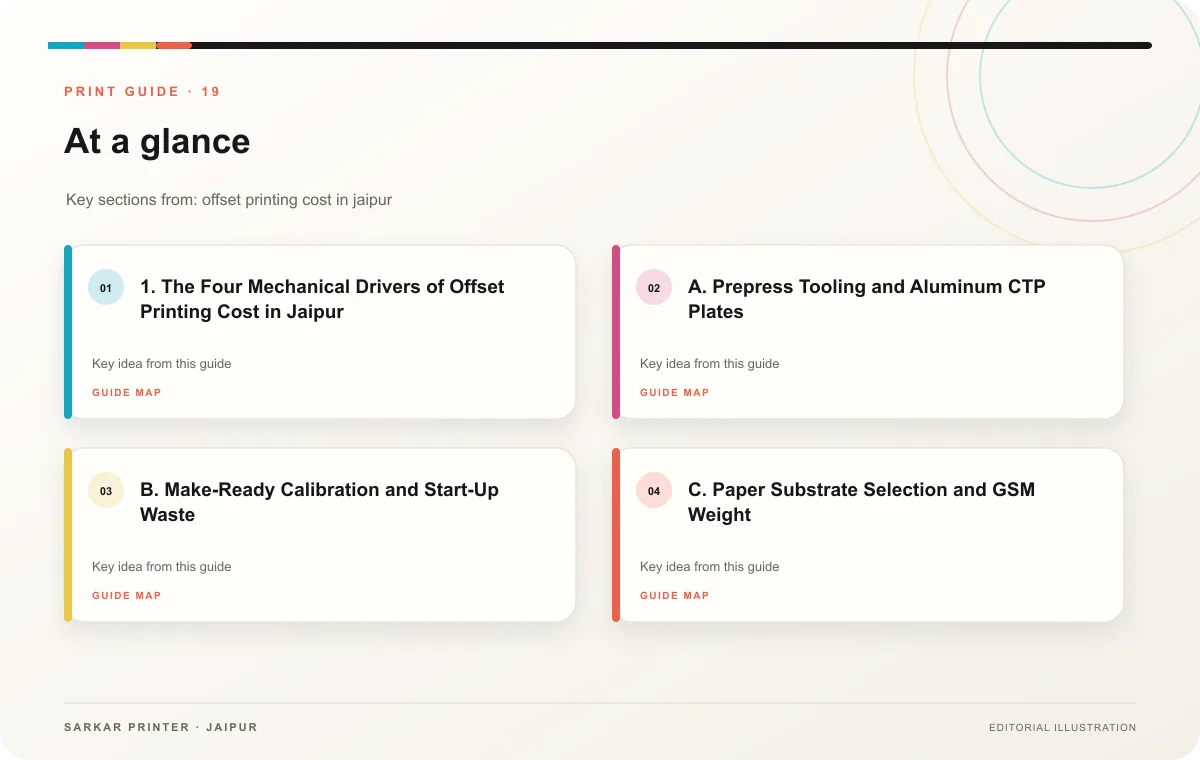Screen dimensions: 1200x760
Task: Click the "SARKAR PRINTER · JAIPUR" footer text
Action: tap(161, 727)
